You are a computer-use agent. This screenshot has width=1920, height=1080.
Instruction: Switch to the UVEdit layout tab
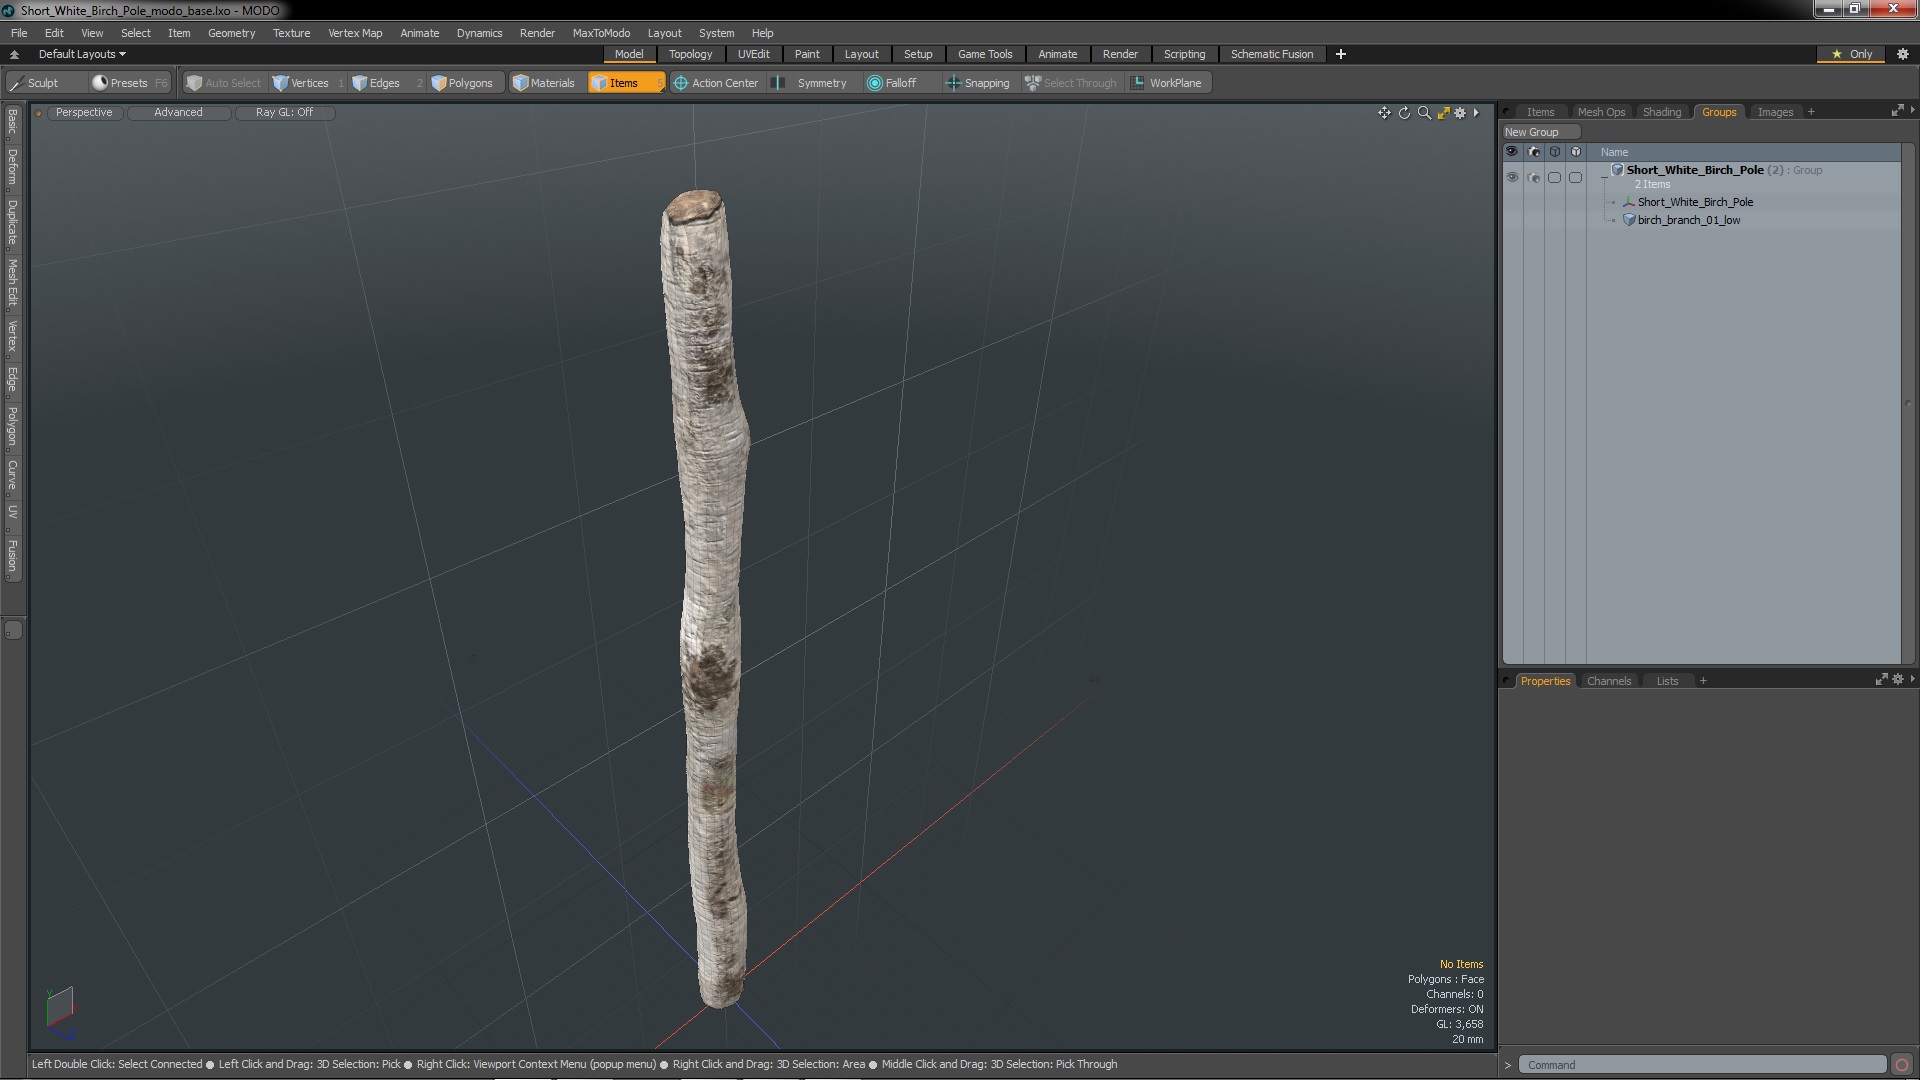[x=753, y=54]
